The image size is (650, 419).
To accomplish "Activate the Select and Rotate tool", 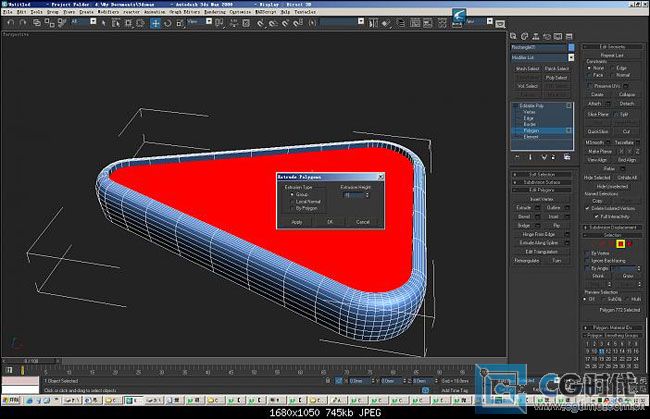I will click(167, 23).
